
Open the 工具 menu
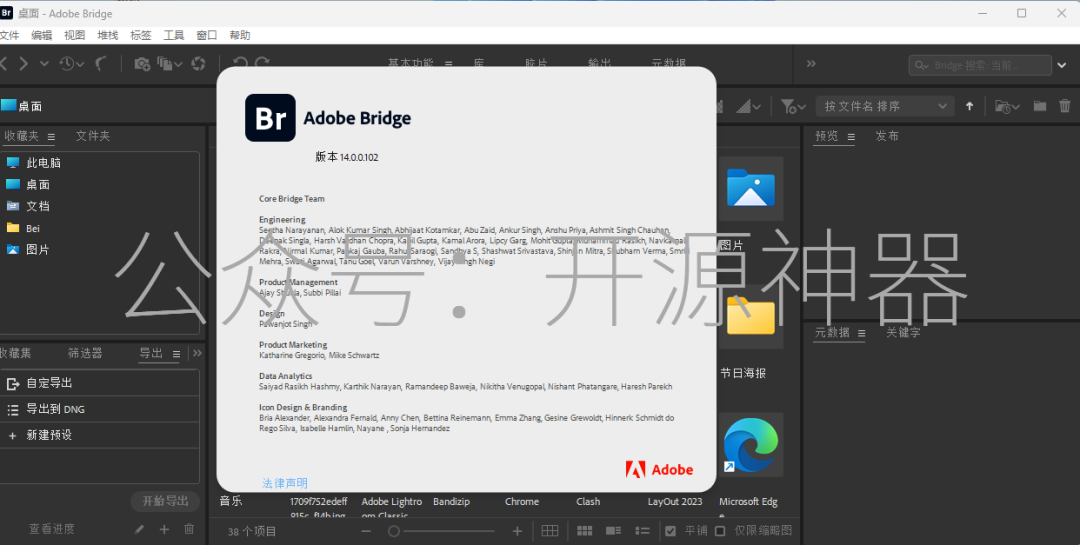point(174,35)
